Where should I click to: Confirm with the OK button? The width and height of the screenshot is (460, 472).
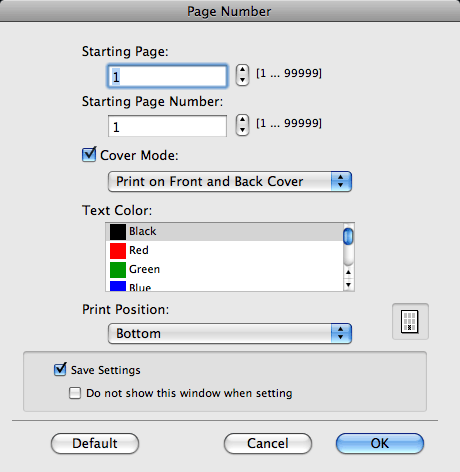point(380,443)
